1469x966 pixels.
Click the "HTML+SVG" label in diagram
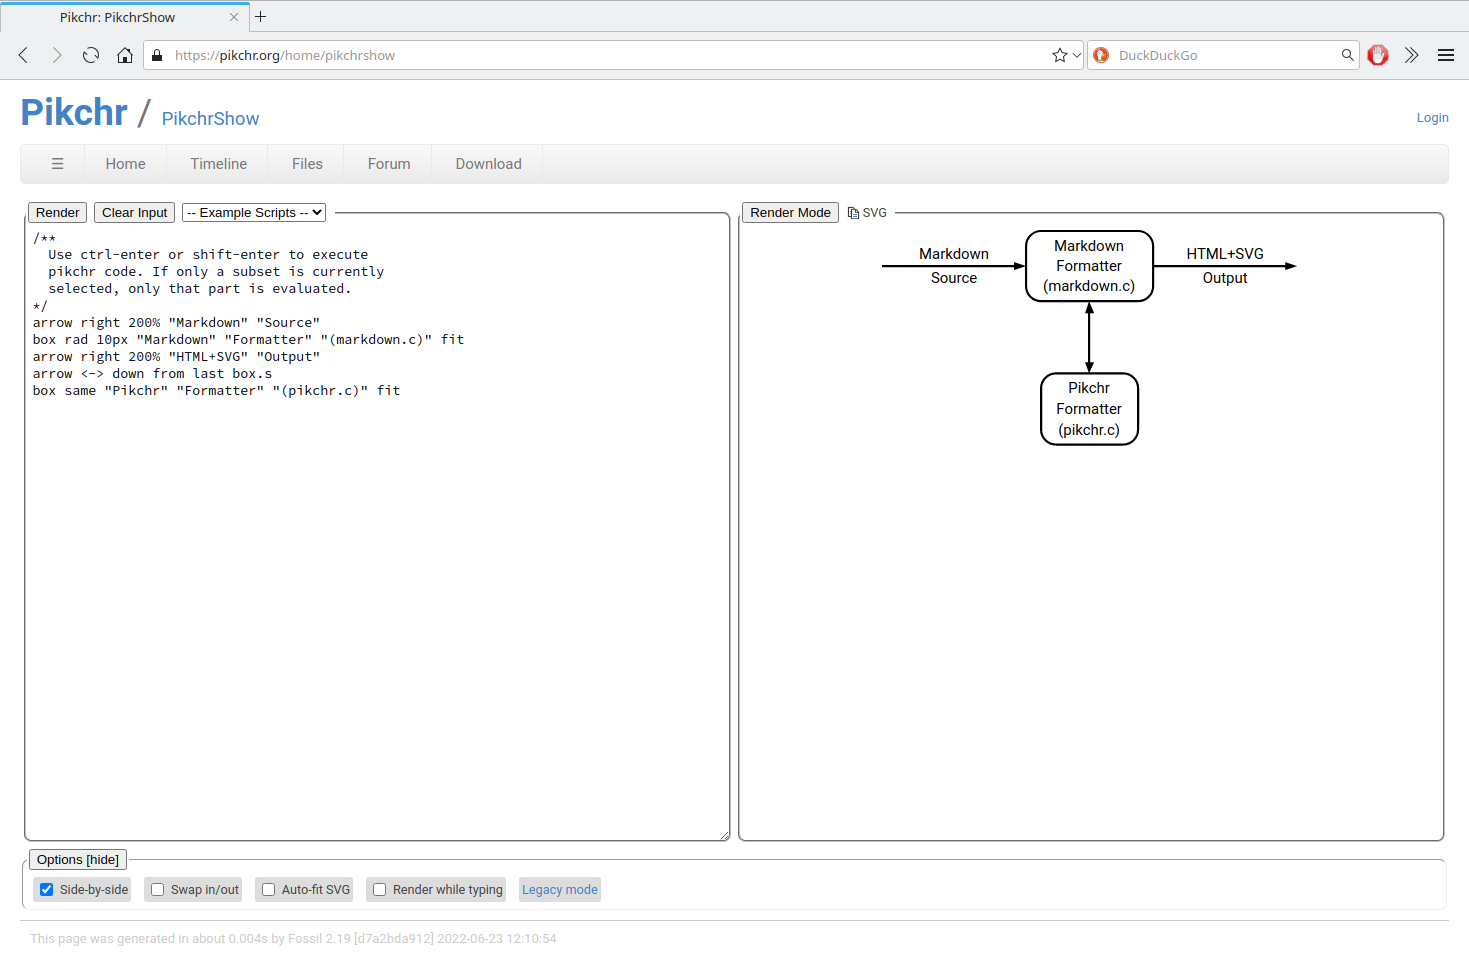click(x=1225, y=254)
